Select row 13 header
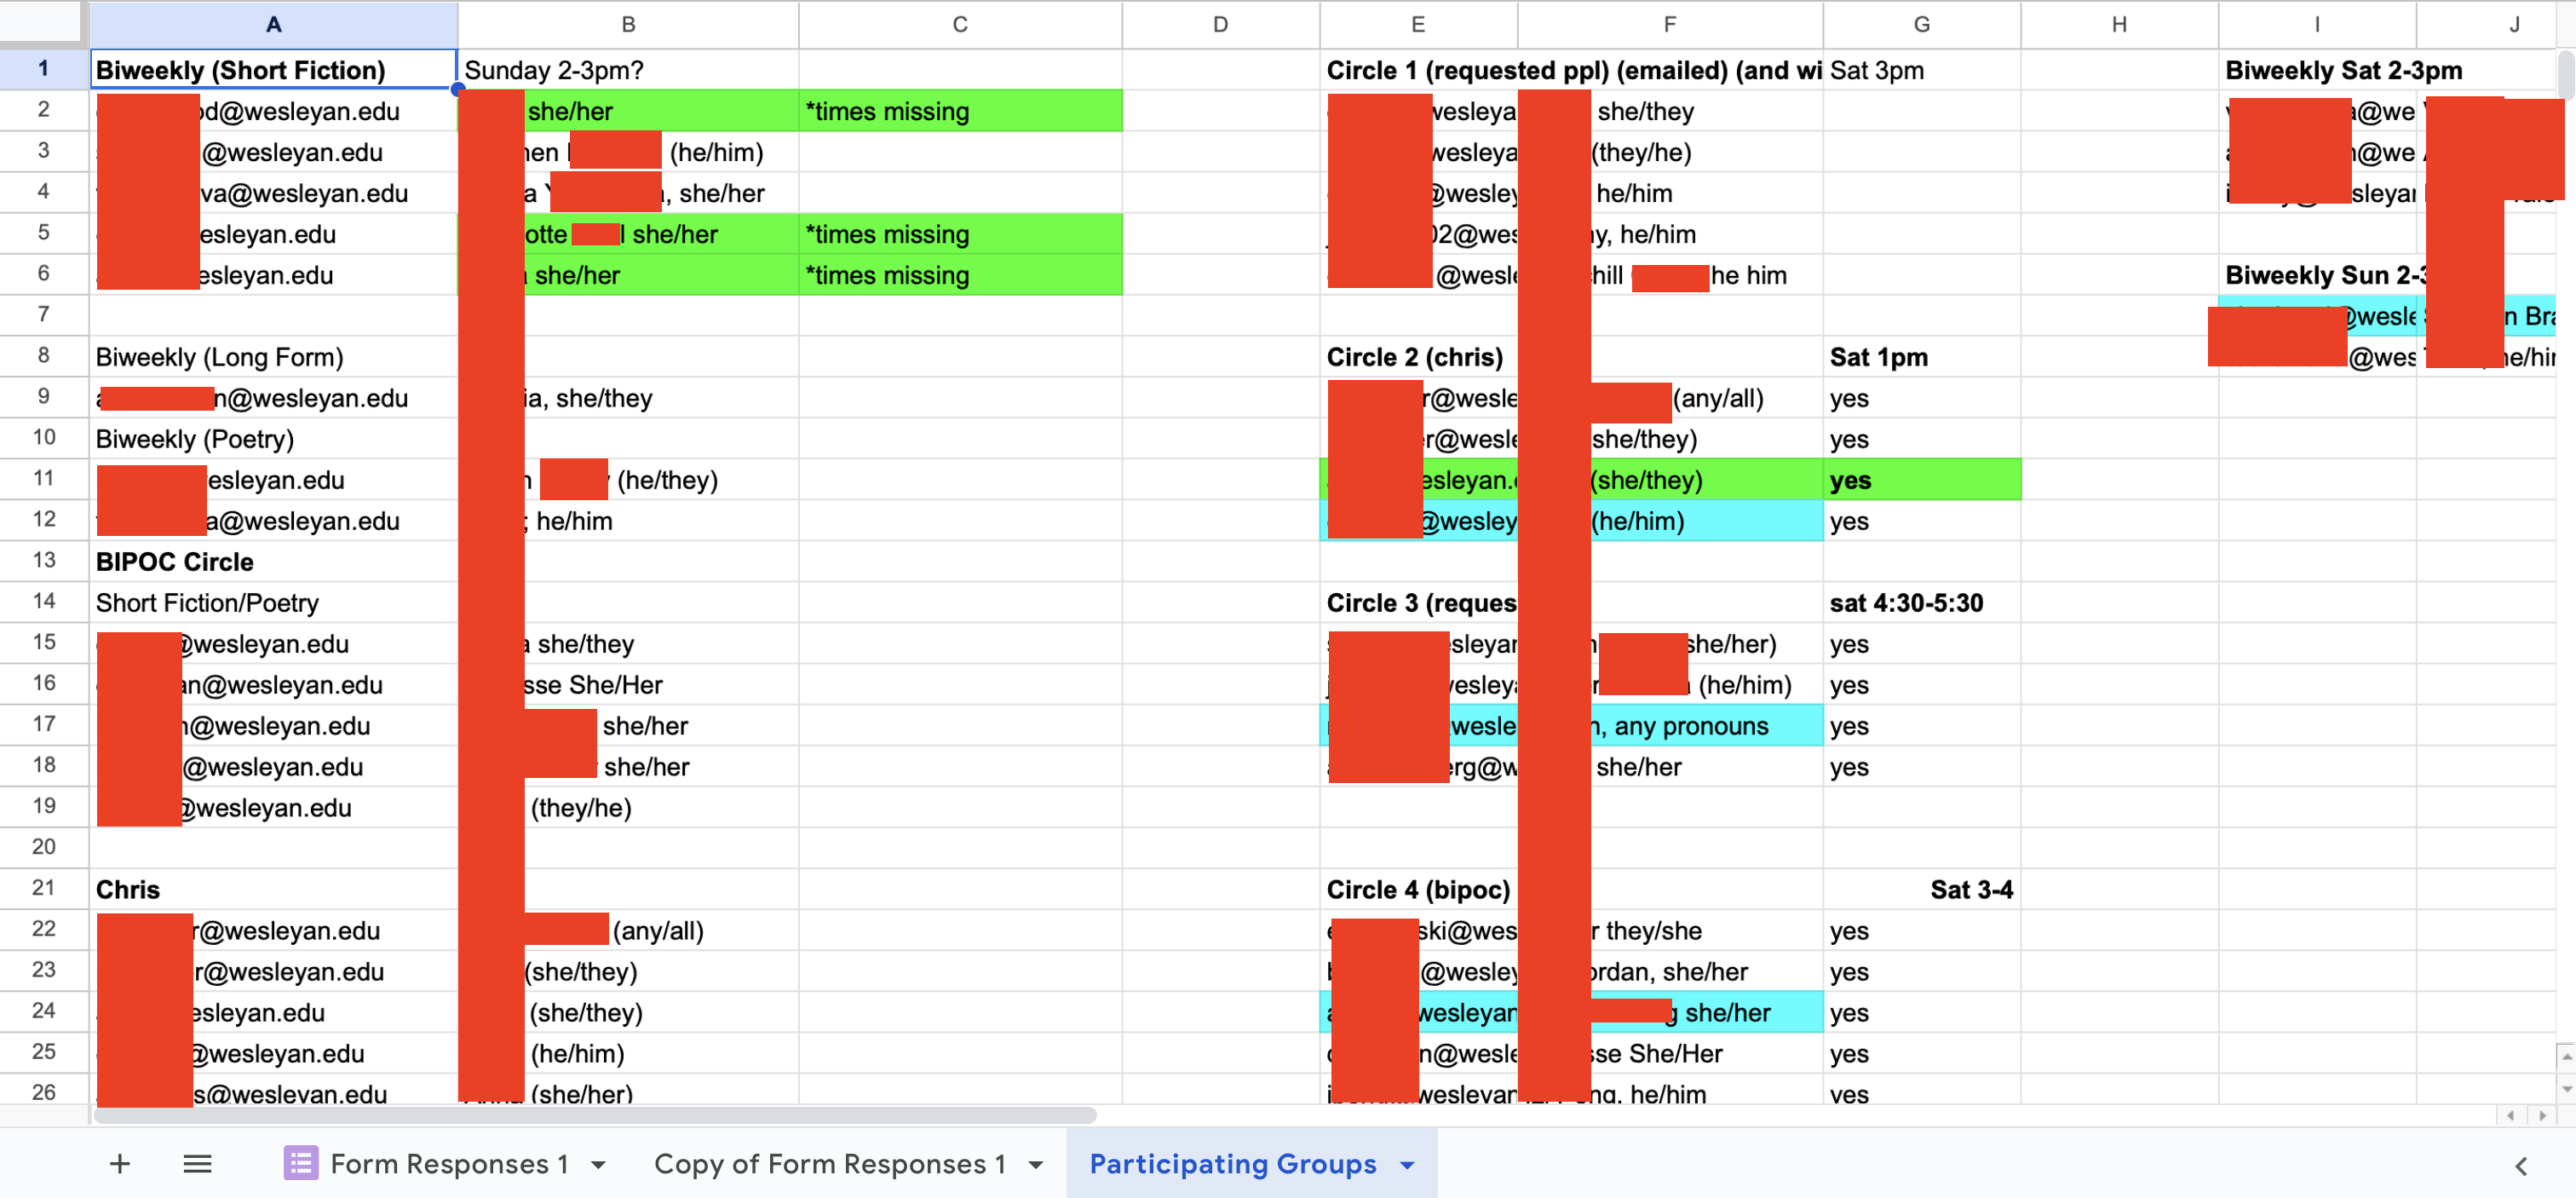This screenshot has width=2576, height=1198. coord(44,560)
